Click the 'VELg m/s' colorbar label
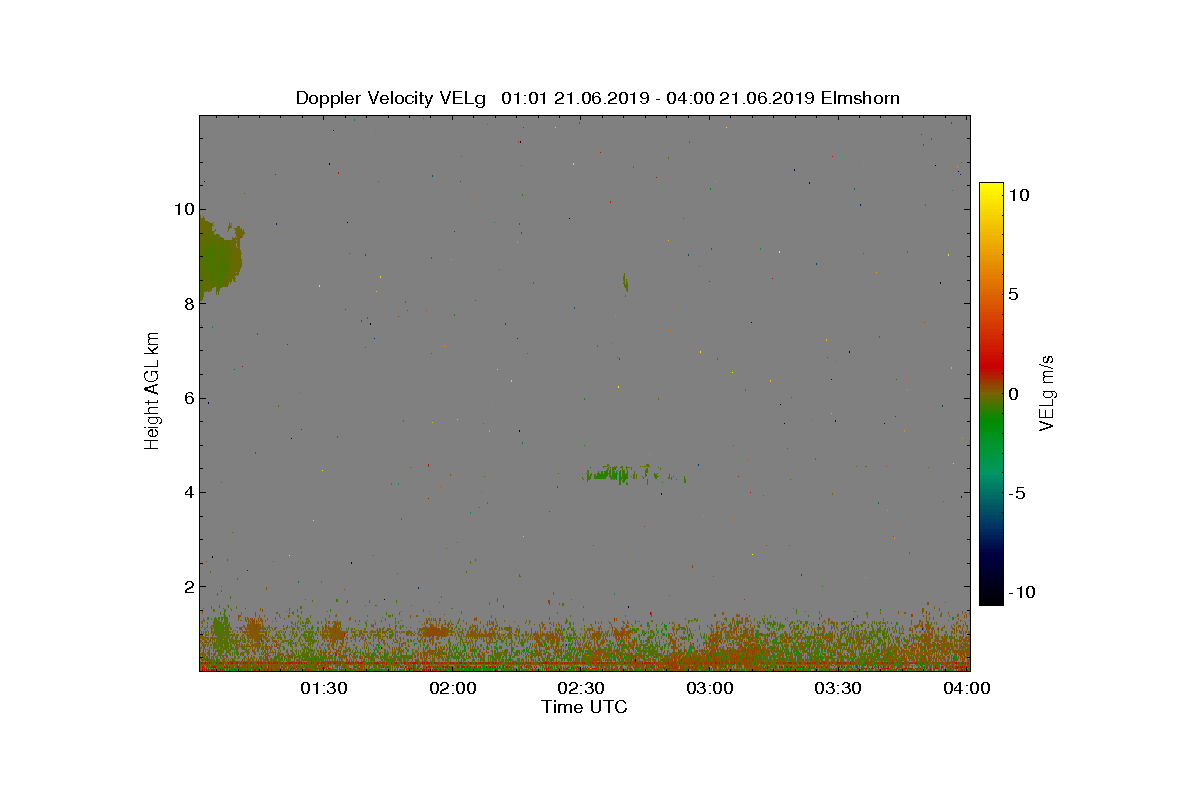The width and height of the screenshot is (1200, 800). click(x=1047, y=391)
